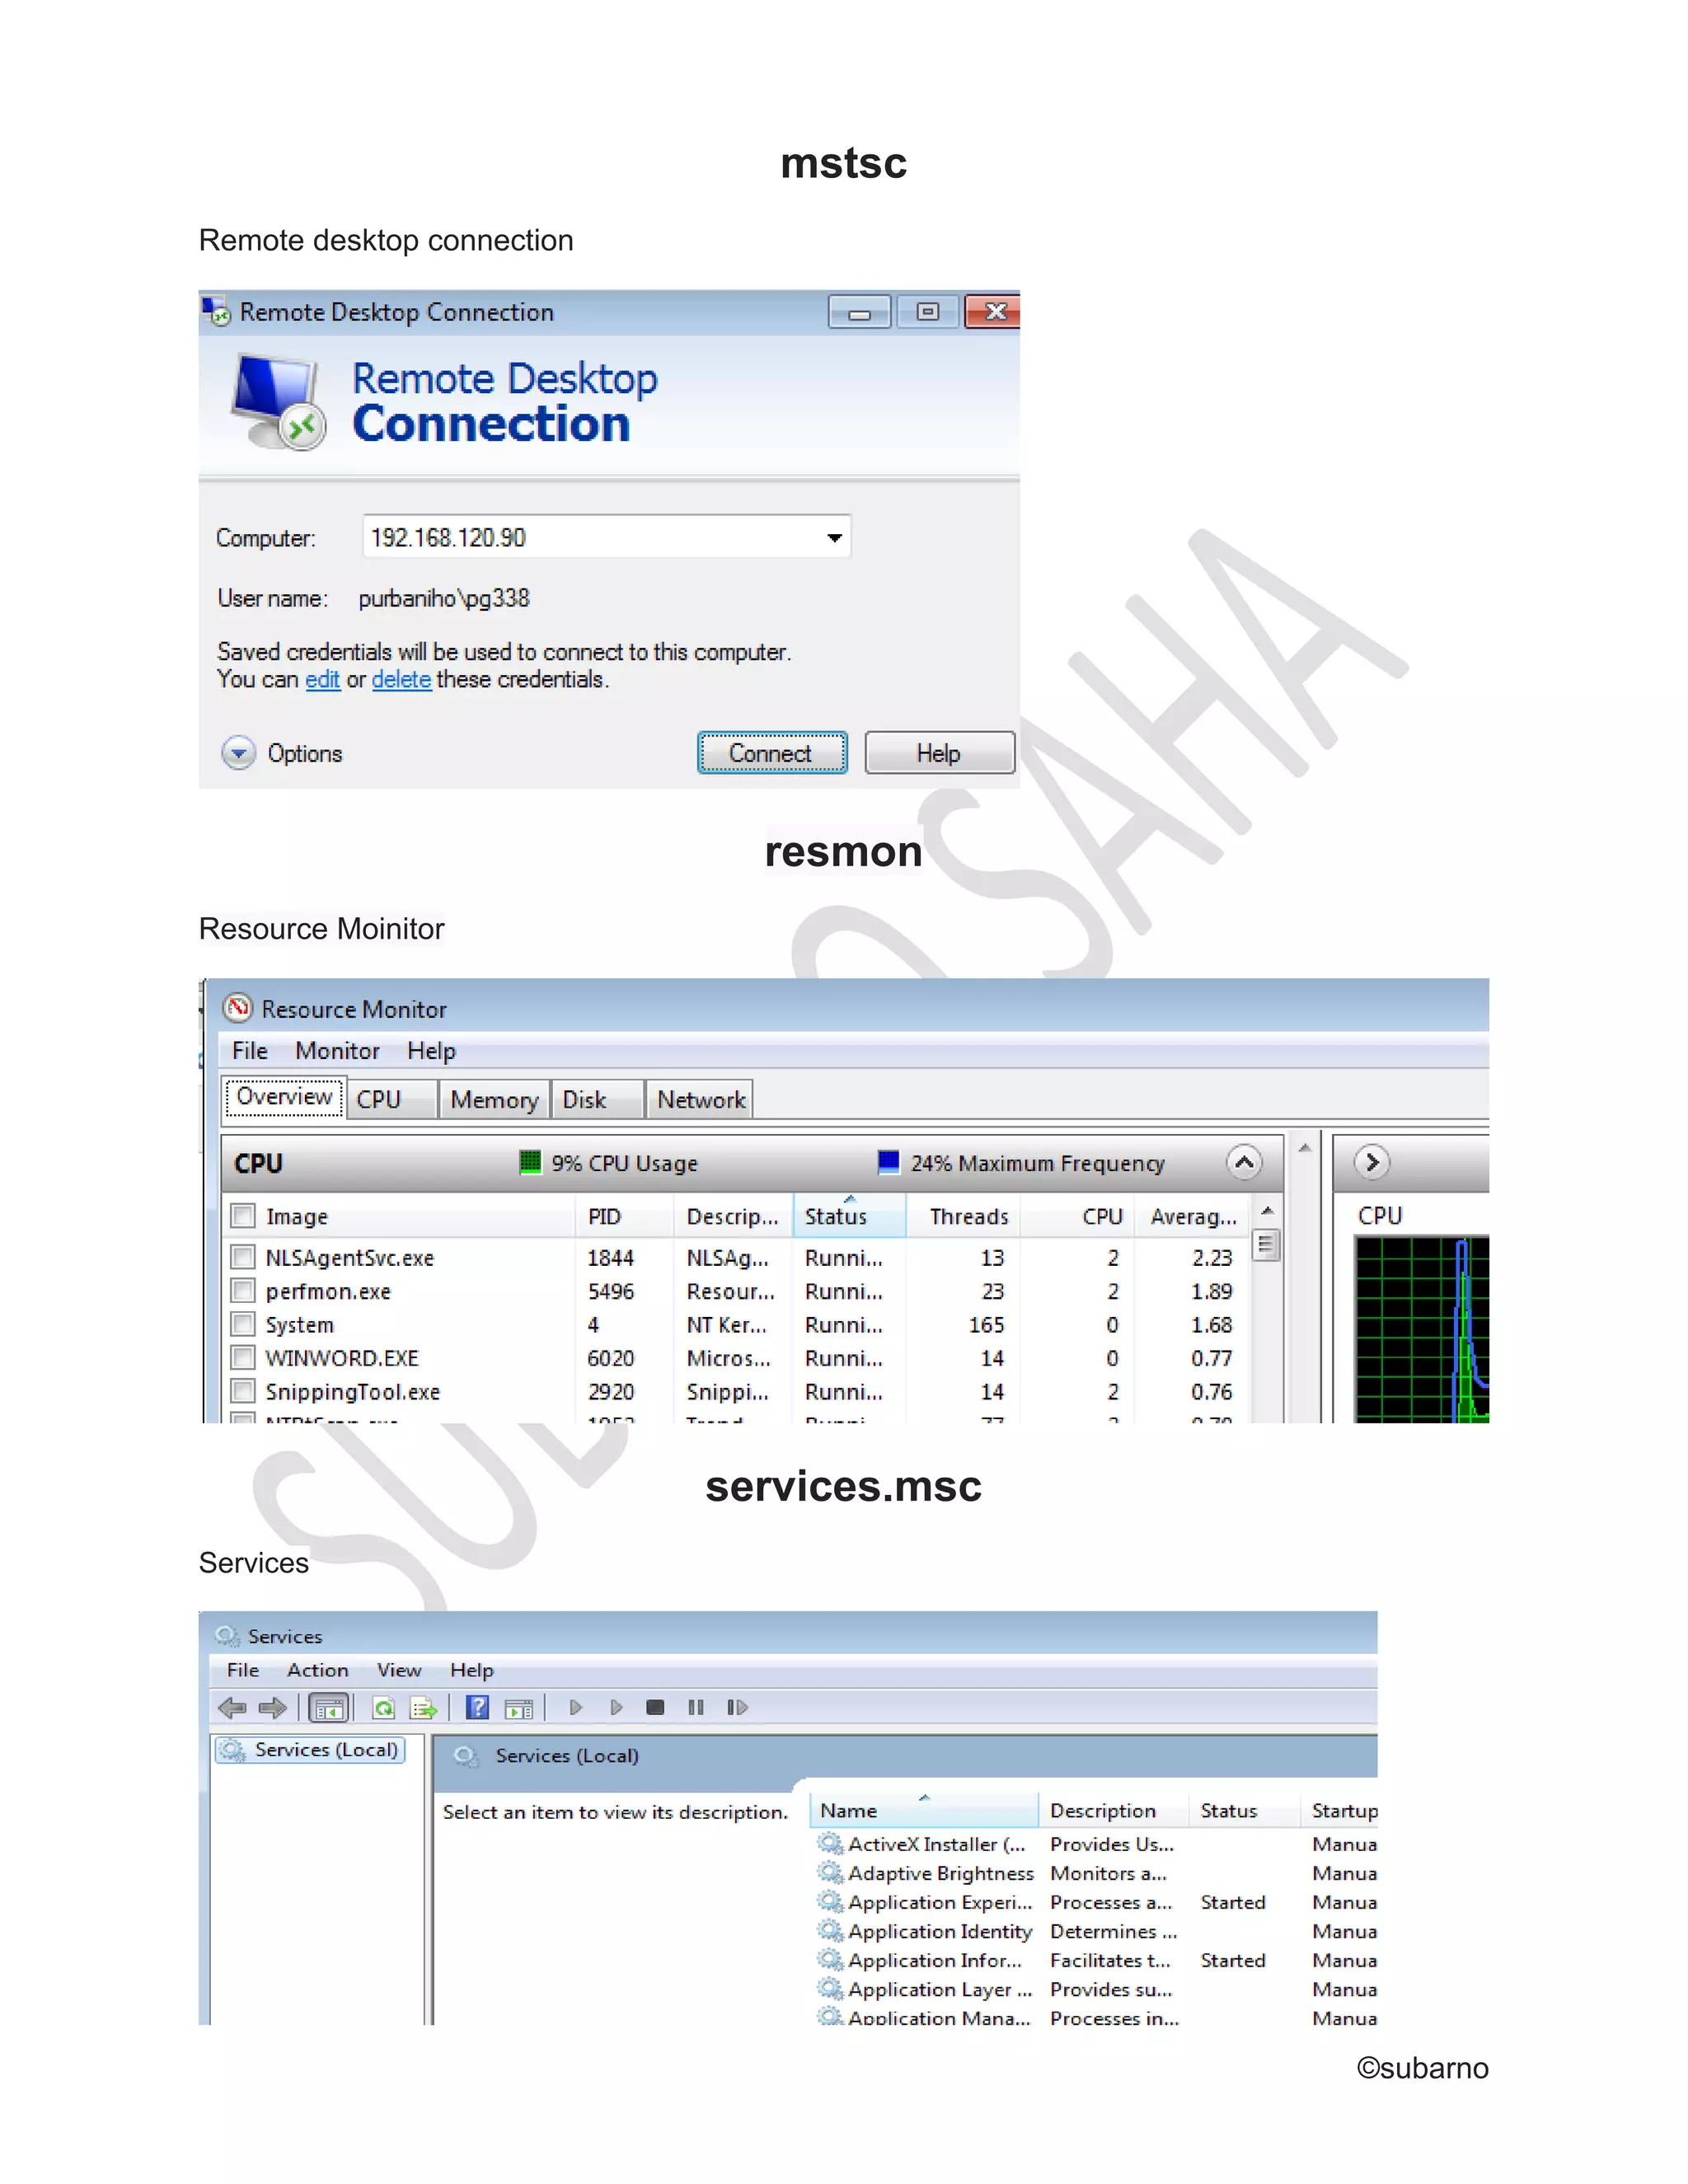Check the WINWORD.EXE process checkbox

click(x=242, y=1357)
